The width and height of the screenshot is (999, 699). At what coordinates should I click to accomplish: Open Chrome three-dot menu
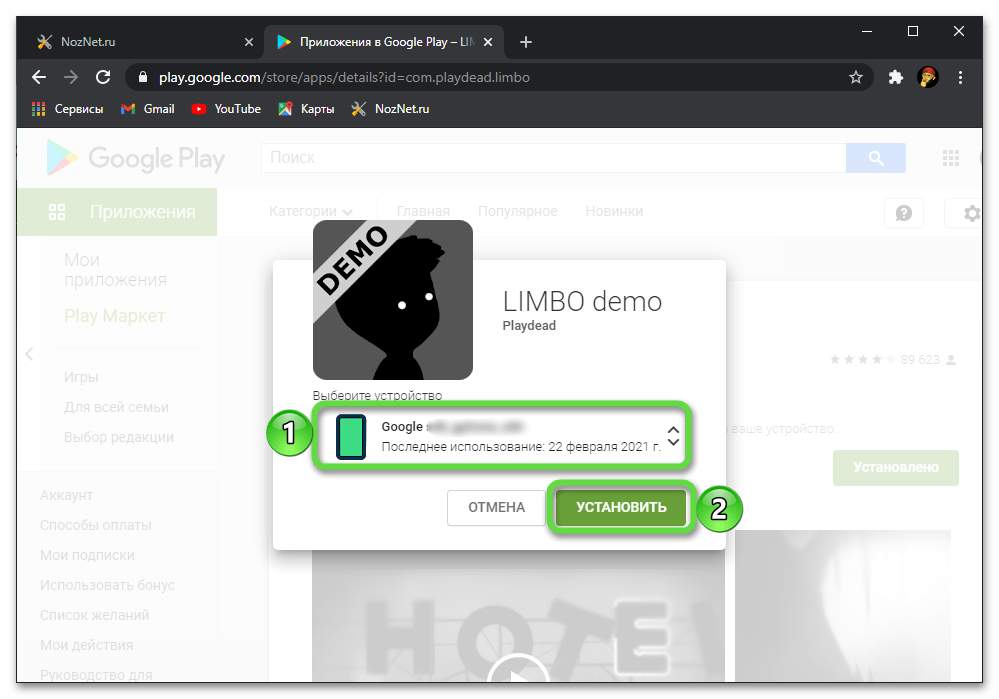coord(961,77)
